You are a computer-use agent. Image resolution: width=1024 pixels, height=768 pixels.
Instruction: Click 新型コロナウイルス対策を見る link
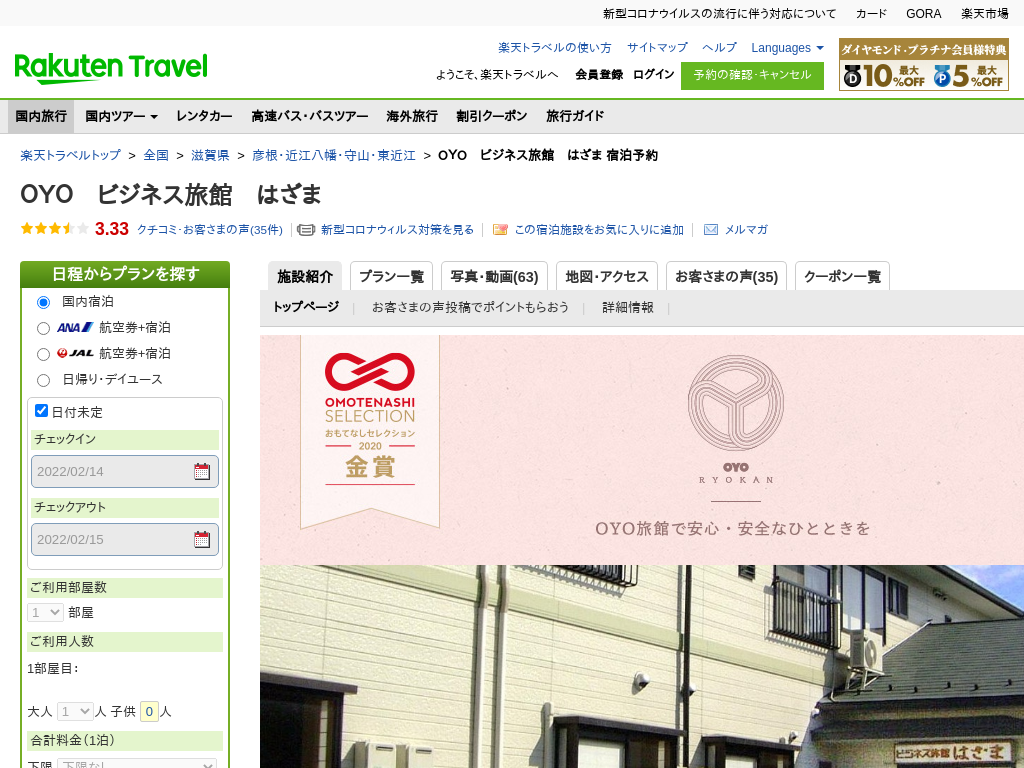(x=397, y=230)
